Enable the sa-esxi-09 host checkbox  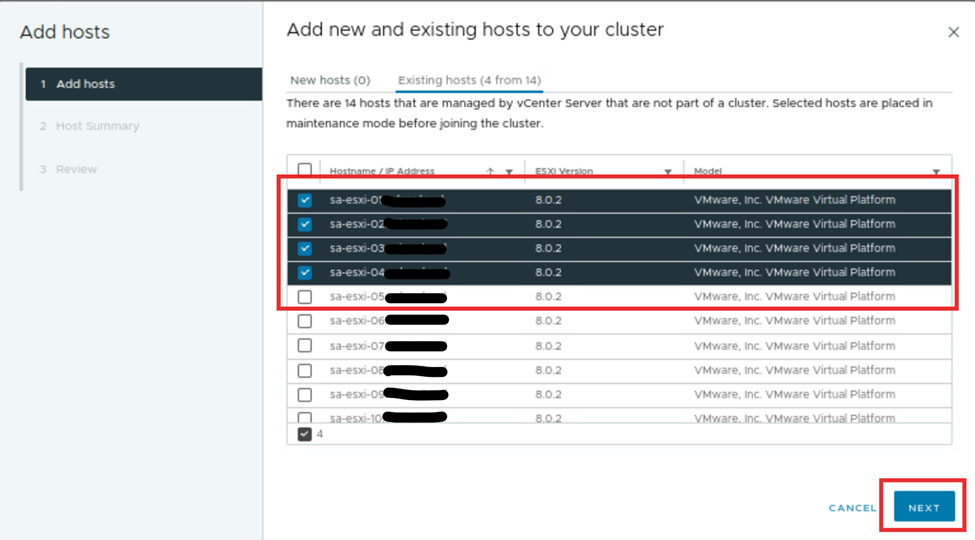click(305, 394)
